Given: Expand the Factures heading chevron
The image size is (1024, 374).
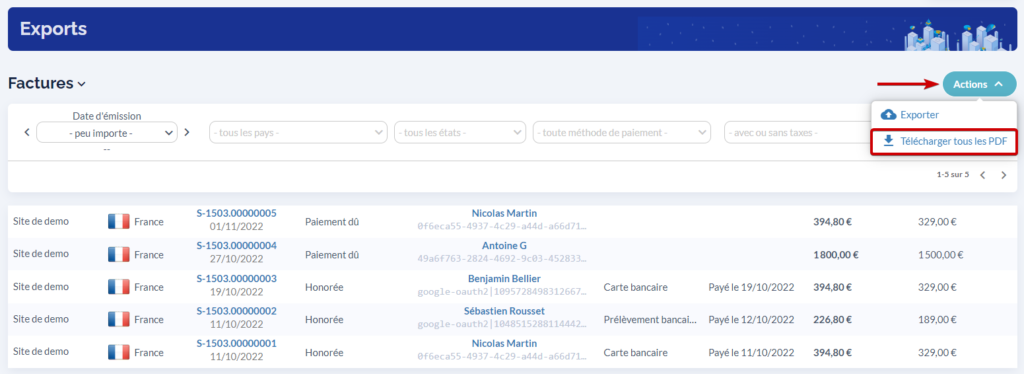Looking at the screenshot, I should coord(82,84).
